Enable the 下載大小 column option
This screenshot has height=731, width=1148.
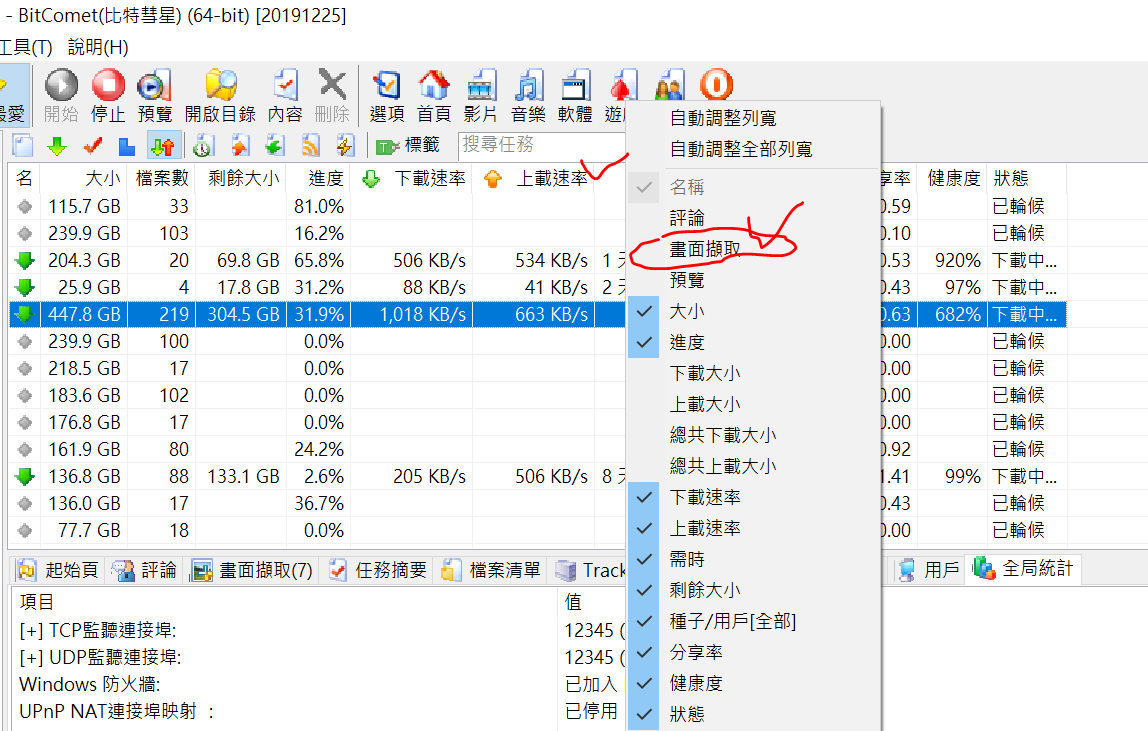pos(754,374)
